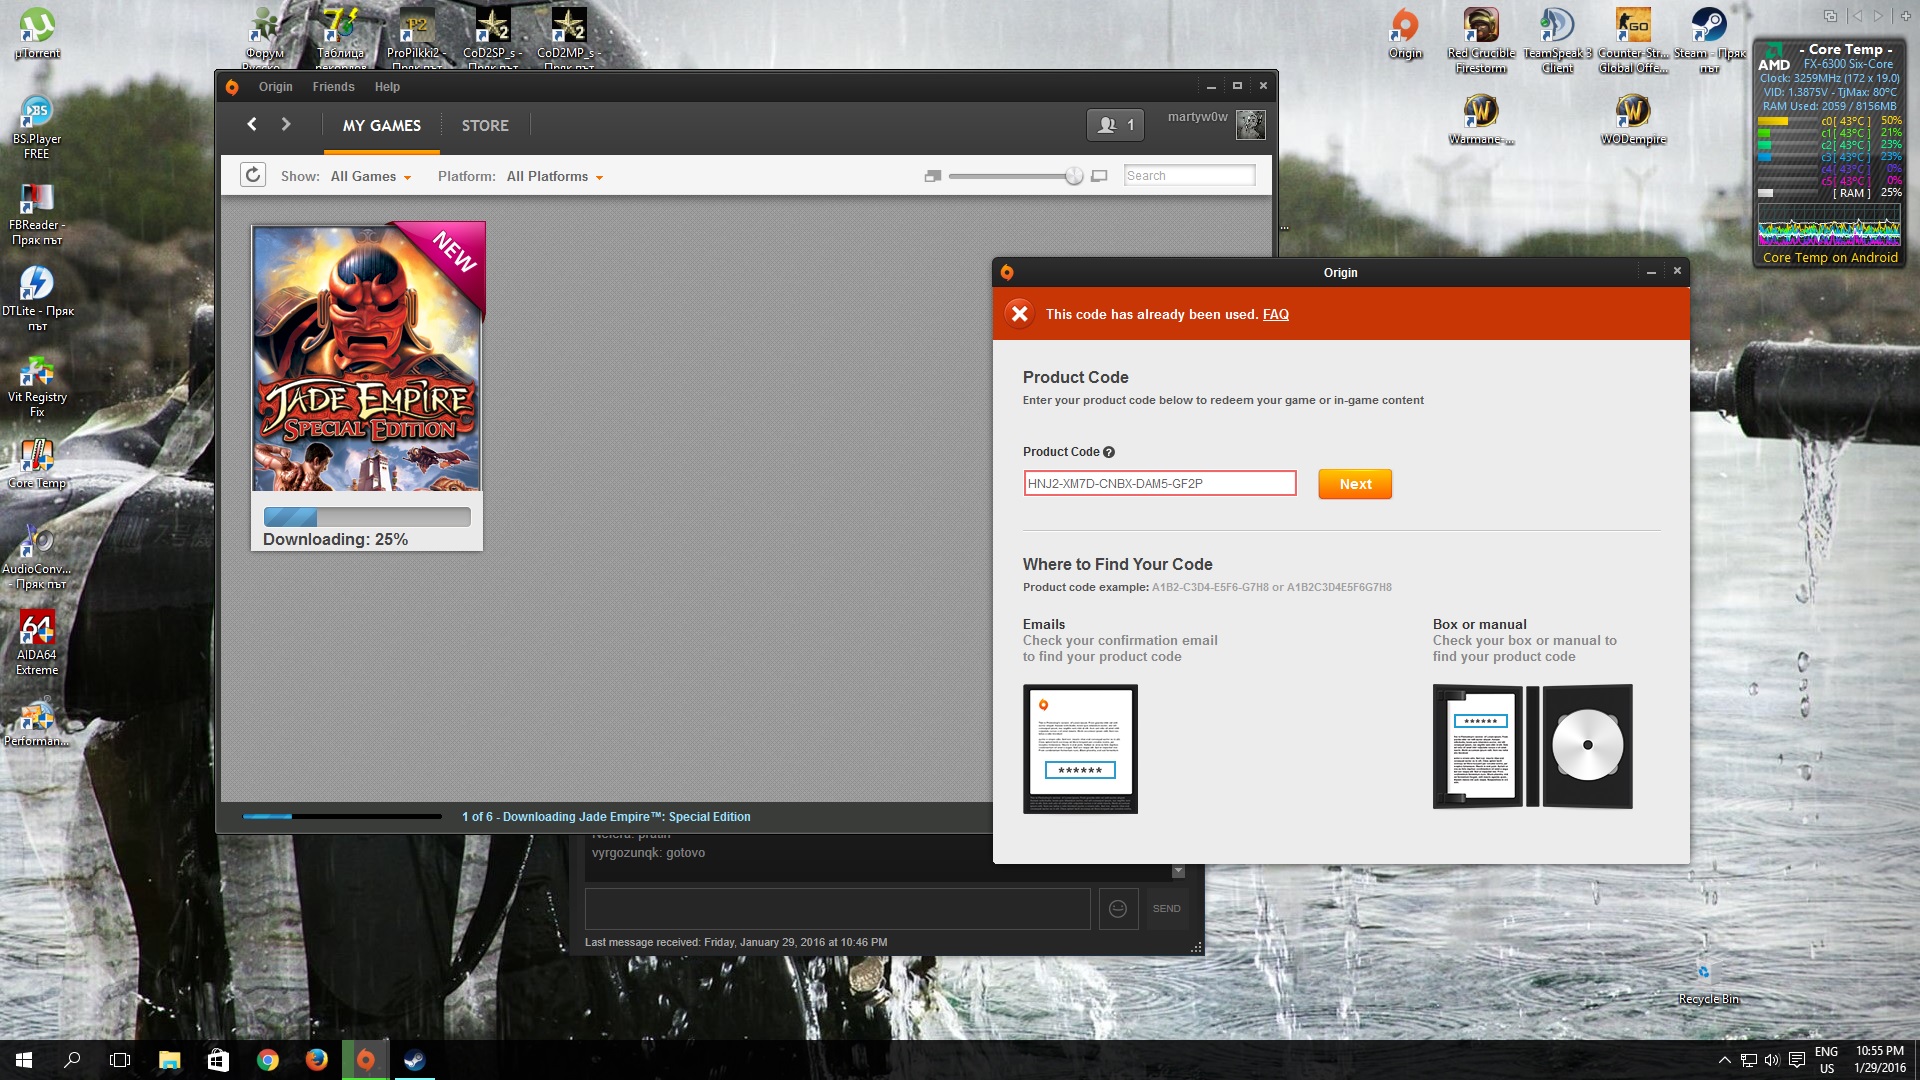
Task: Open Origin menu in menu bar
Action: [275, 87]
